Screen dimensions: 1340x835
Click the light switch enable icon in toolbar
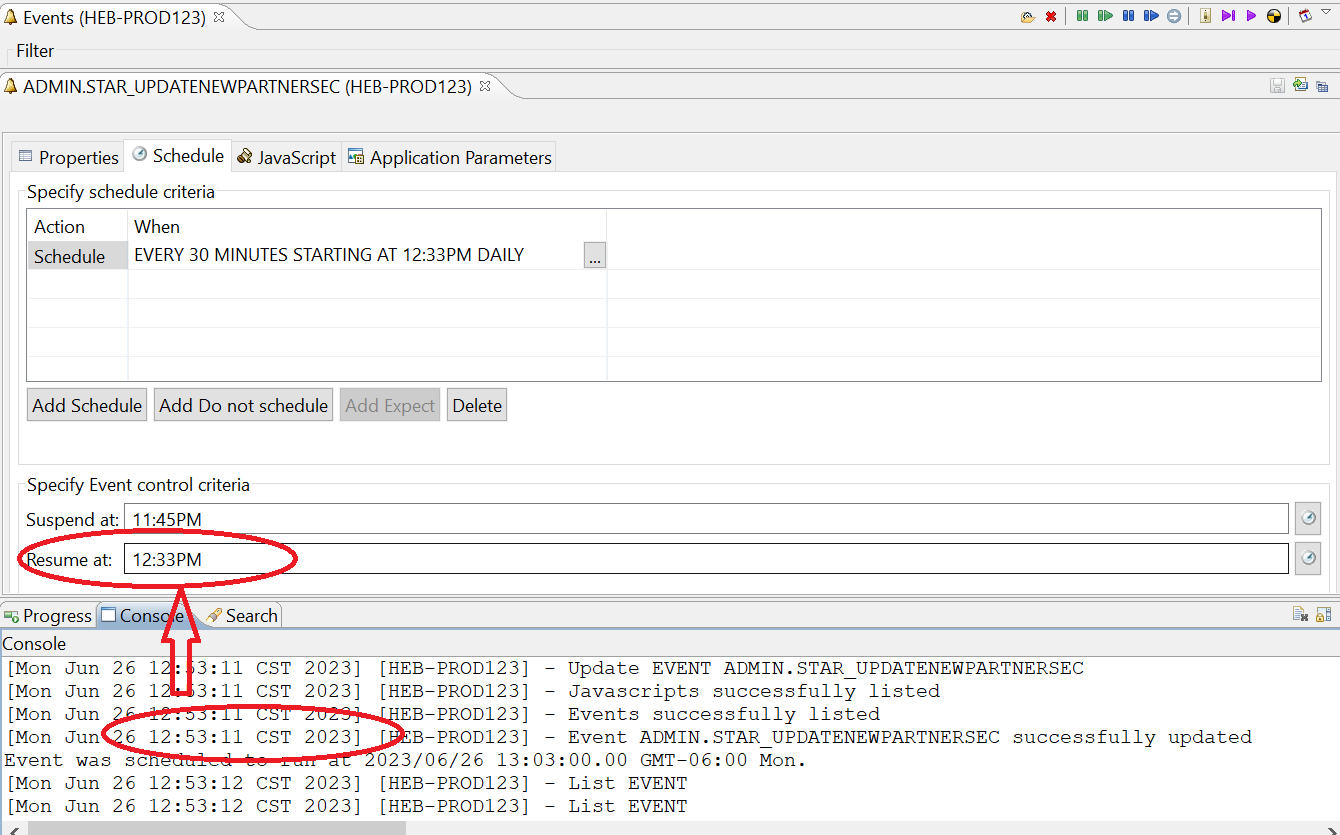(1203, 15)
